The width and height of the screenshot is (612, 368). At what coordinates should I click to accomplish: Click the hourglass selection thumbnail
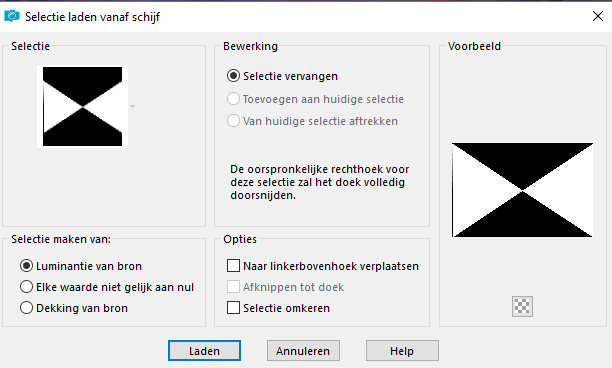(82, 107)
